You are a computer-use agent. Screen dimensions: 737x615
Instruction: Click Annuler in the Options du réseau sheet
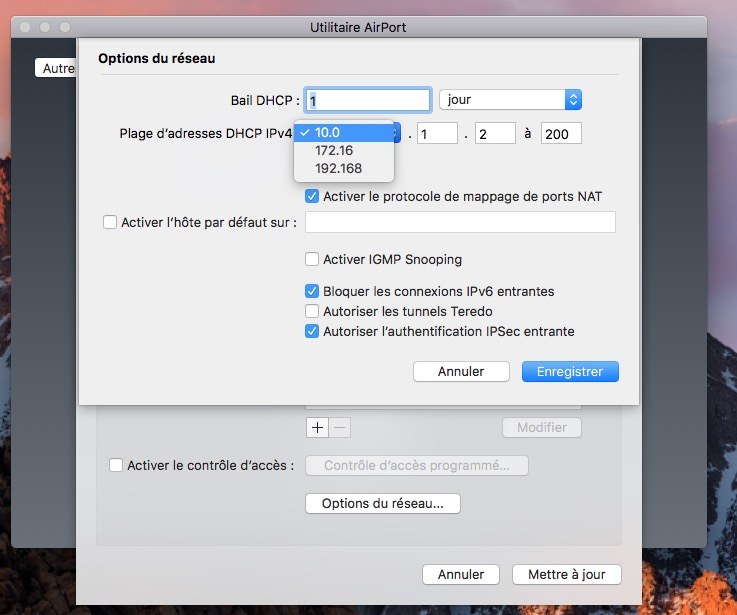tap(461, 371)
